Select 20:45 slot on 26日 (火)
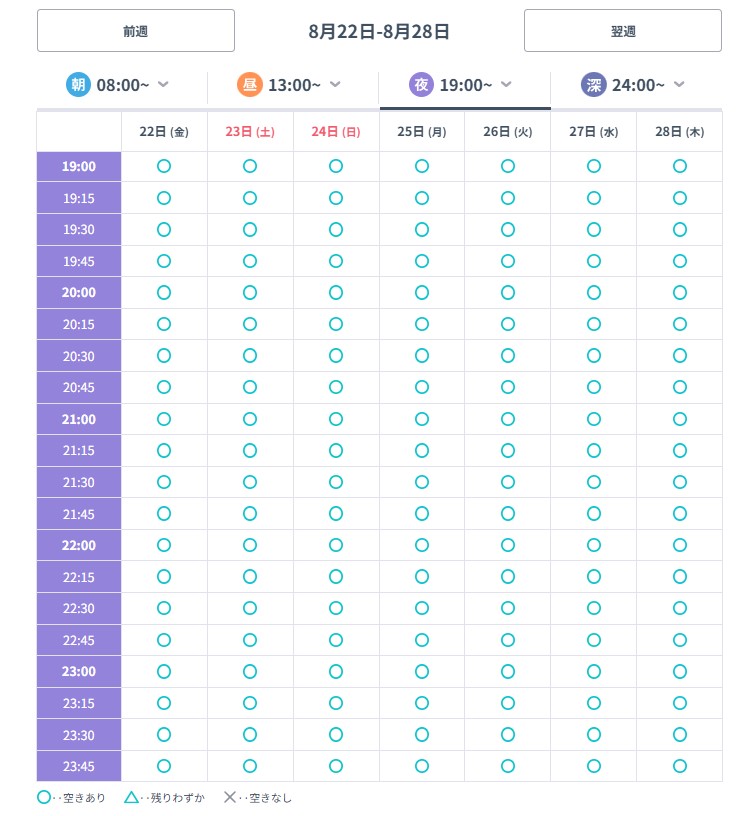This screenshot has height=816, width=746. tap(508, 387)
